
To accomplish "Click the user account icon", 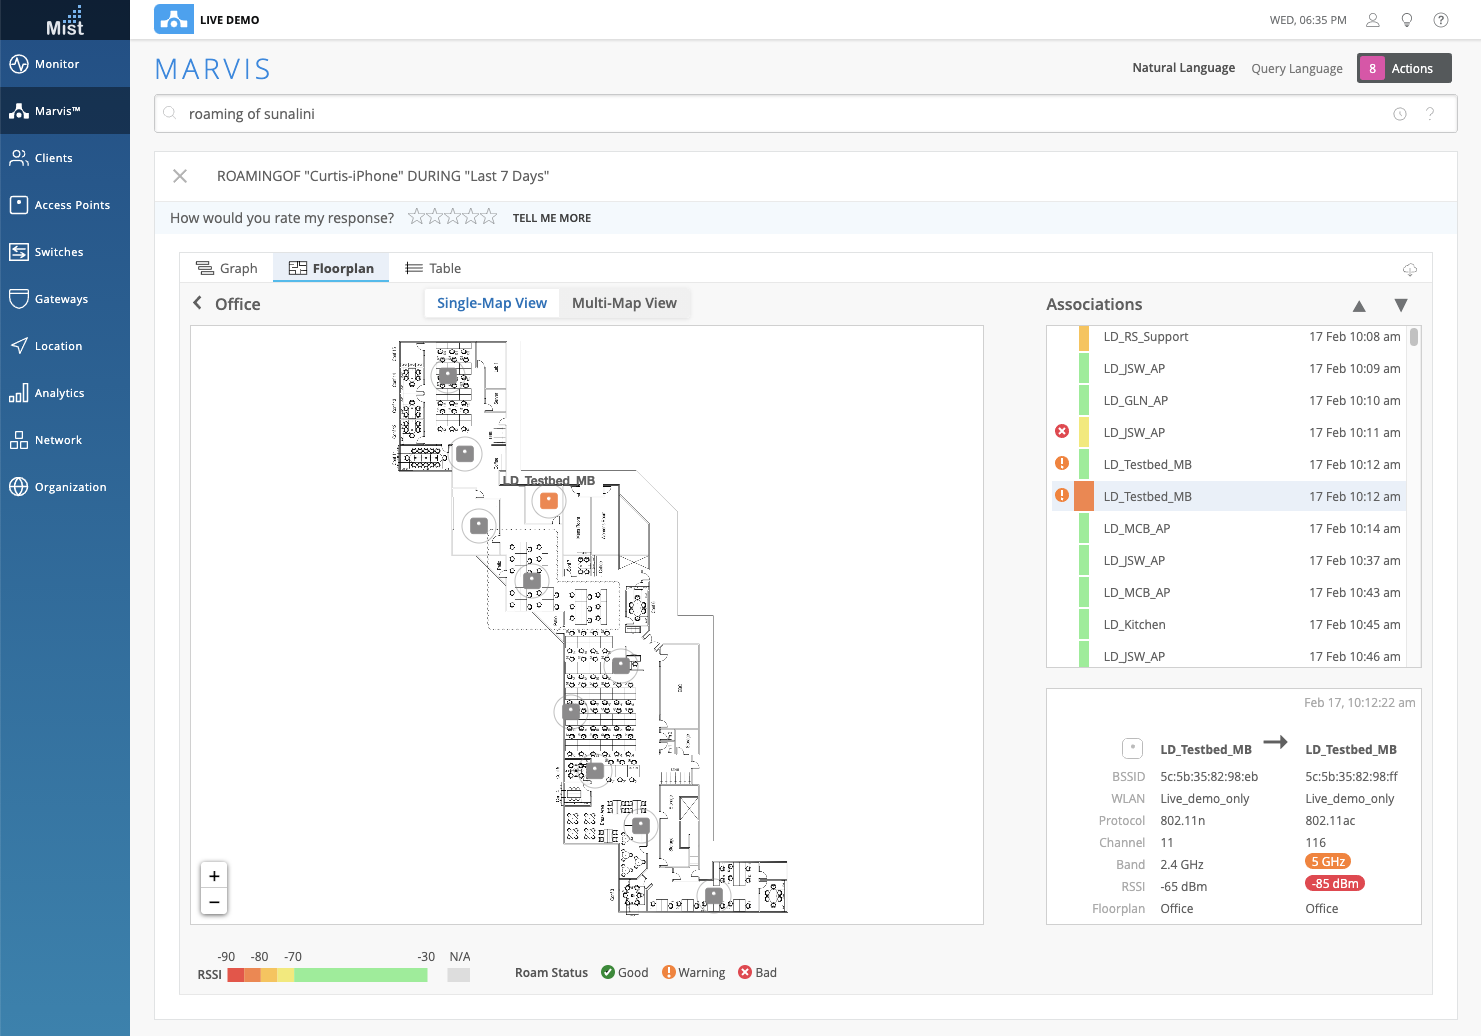I will (x=1373, y=20).
